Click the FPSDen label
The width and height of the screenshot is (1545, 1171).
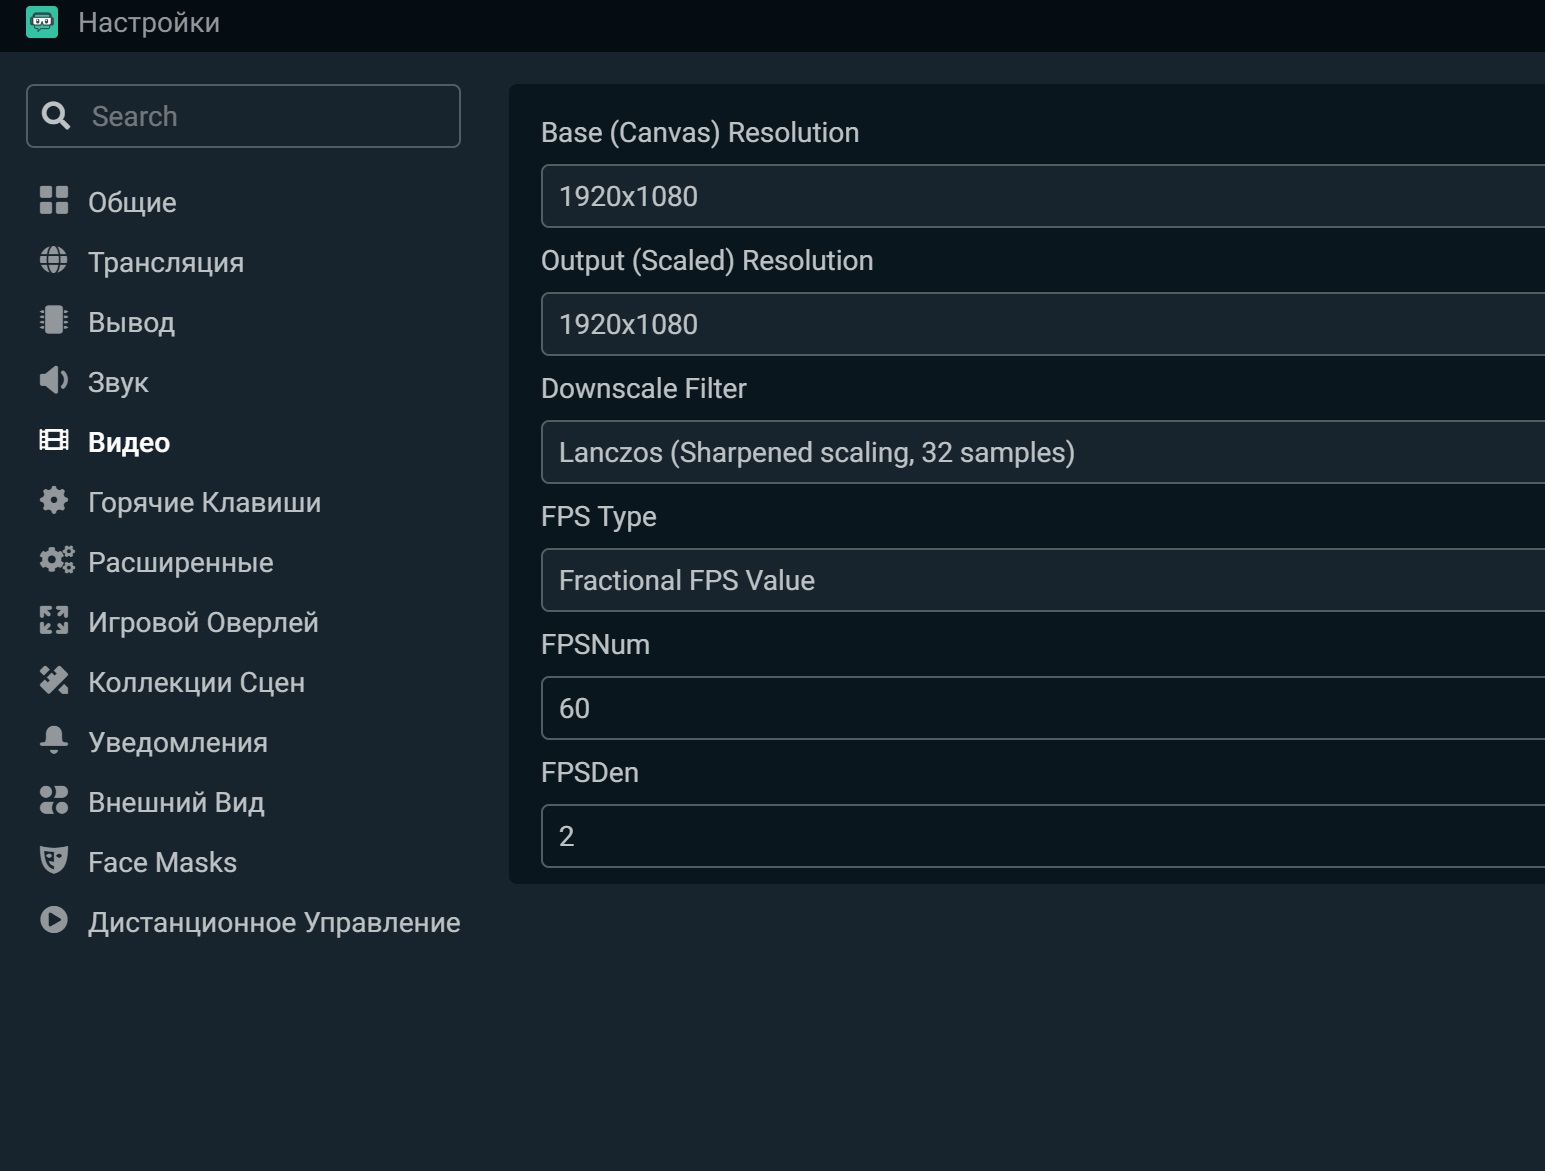pyautogui.click(x=590, y=772)
